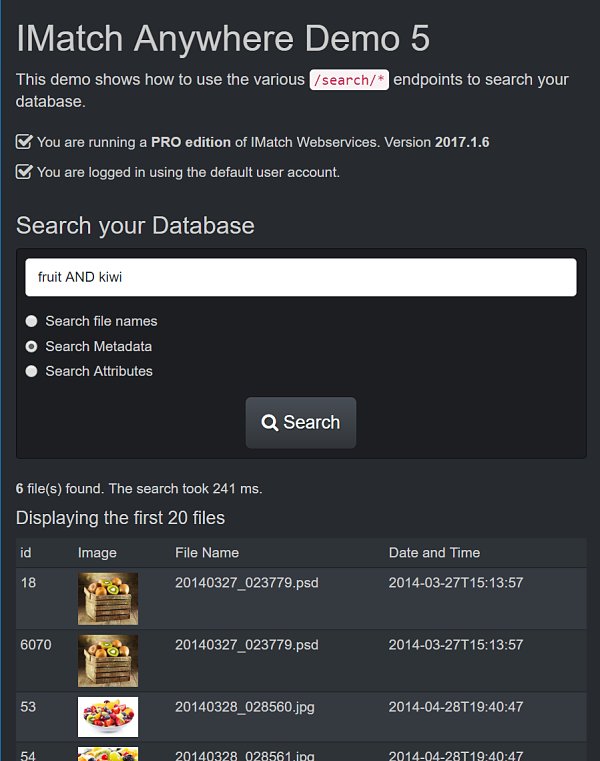Select the Search Metadata radio button
The image size is (600, 761).
point(32,347)
